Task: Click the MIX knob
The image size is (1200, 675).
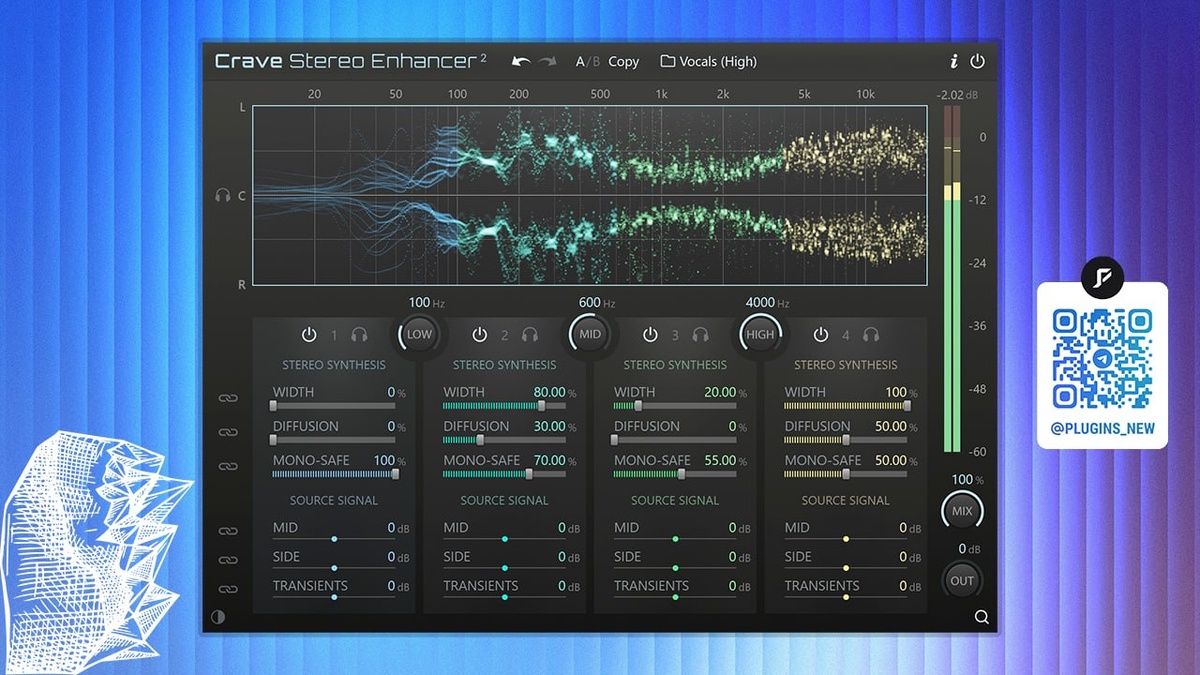Action: click(x=962, y=511)
